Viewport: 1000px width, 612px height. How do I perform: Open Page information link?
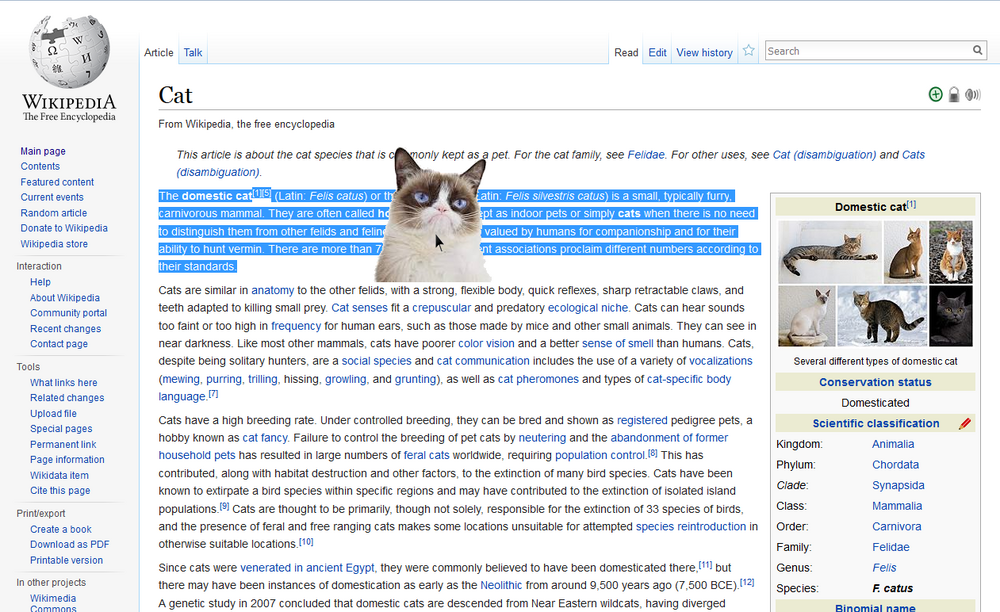67,460
